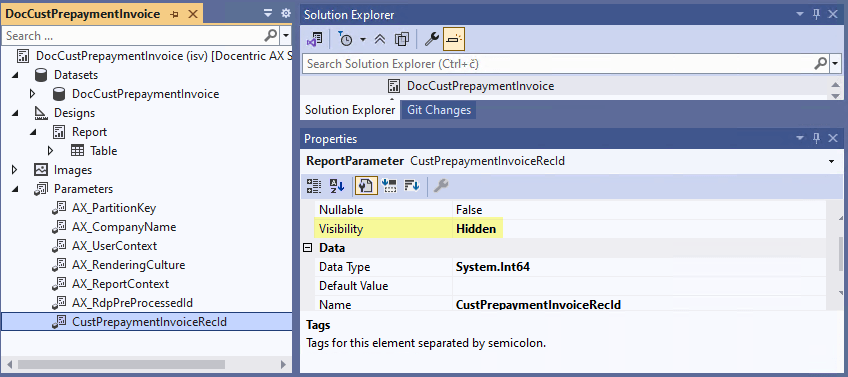Click the Name property value CustPrepaymentInvoiceRecId
The image size is (848, 377).
[538, 305]
